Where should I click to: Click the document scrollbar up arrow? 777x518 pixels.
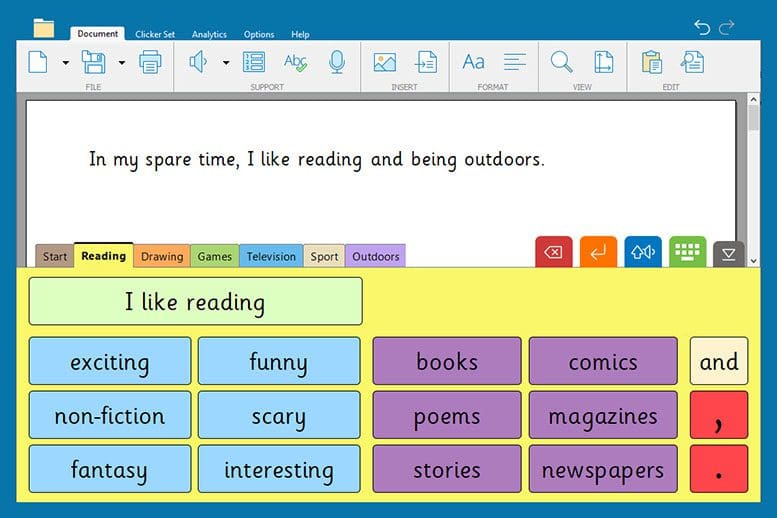click(x=753, y=99)
